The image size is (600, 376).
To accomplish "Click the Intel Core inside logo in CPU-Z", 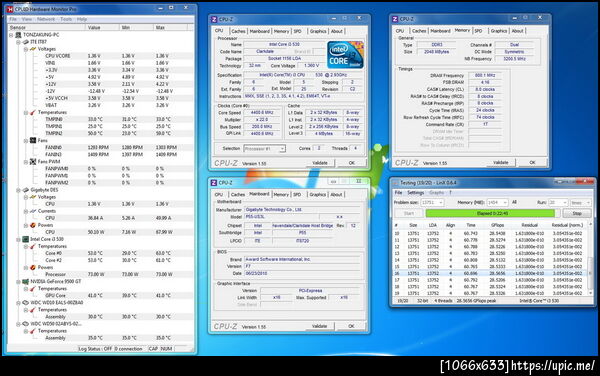I will (345, 55).
